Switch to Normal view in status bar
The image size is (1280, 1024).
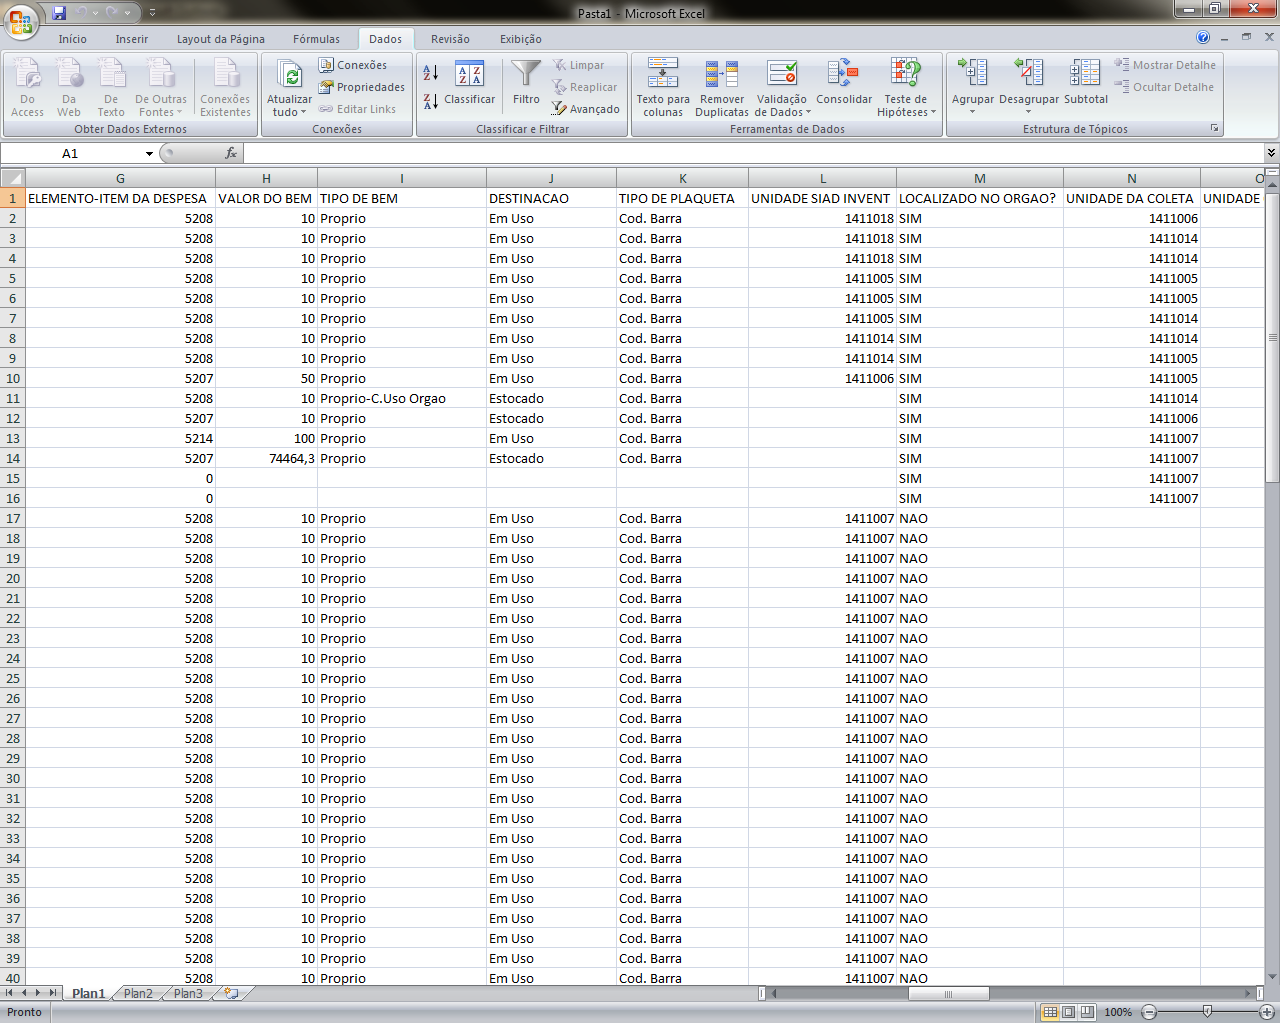(x=1050, y=1012)
